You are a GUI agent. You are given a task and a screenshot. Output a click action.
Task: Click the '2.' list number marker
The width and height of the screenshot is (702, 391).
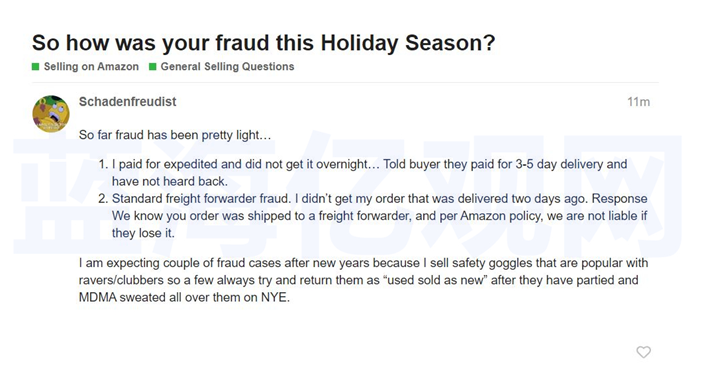pyautogui.click(x=103, y=199)
